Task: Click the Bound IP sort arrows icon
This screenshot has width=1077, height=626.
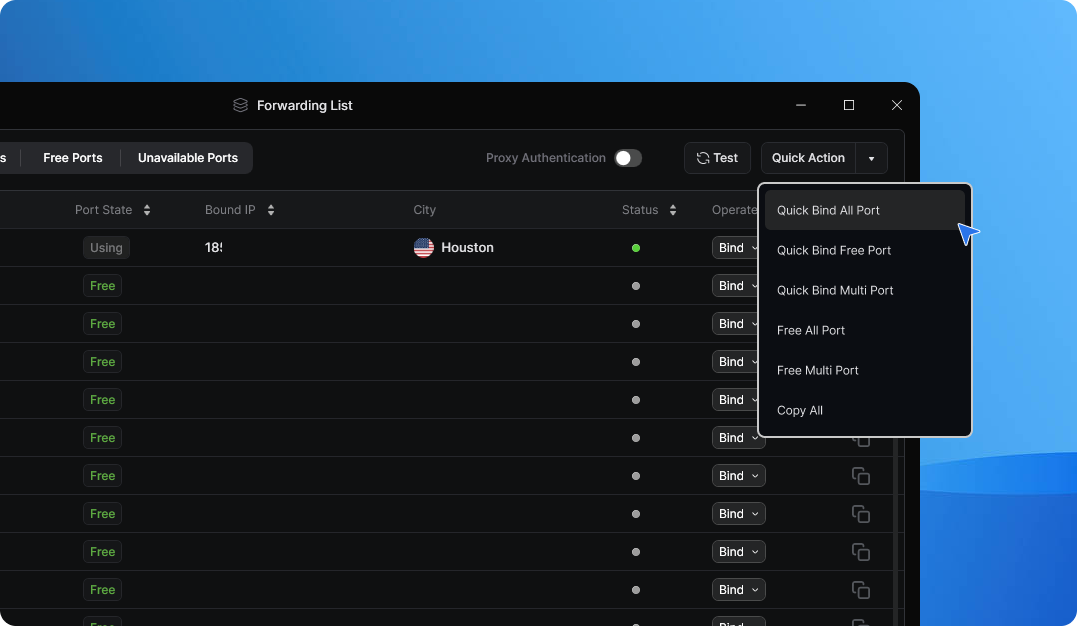Action: (x=271, y=210)
